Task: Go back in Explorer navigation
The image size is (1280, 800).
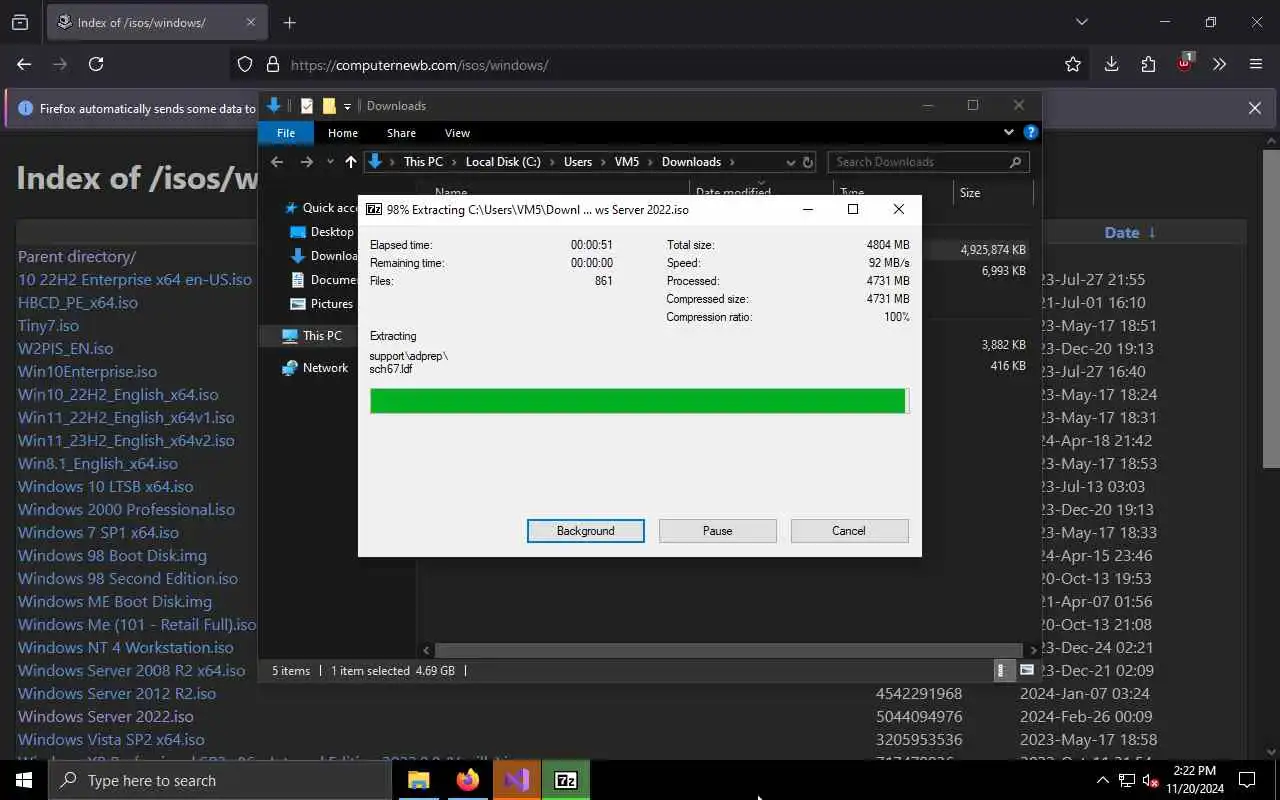Action: pos(277,162)
